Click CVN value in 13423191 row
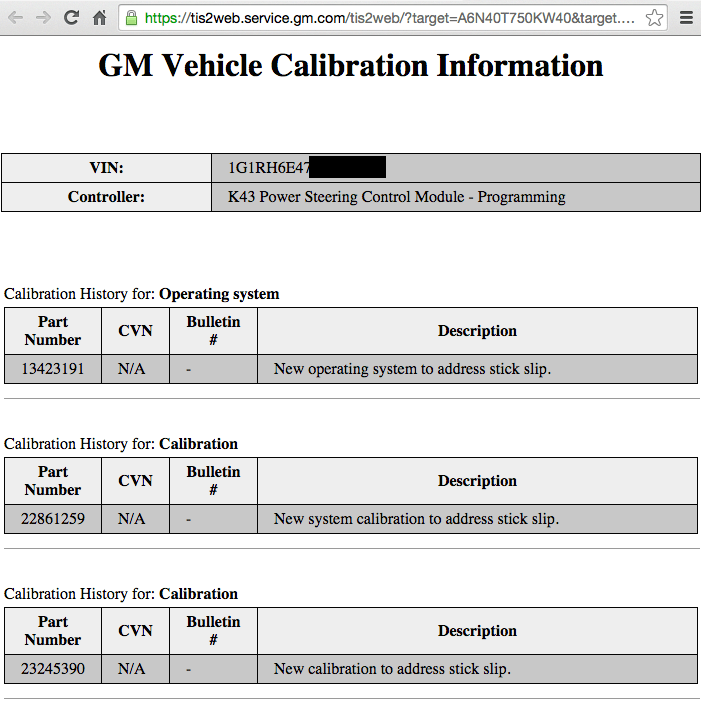 point(132,369)
